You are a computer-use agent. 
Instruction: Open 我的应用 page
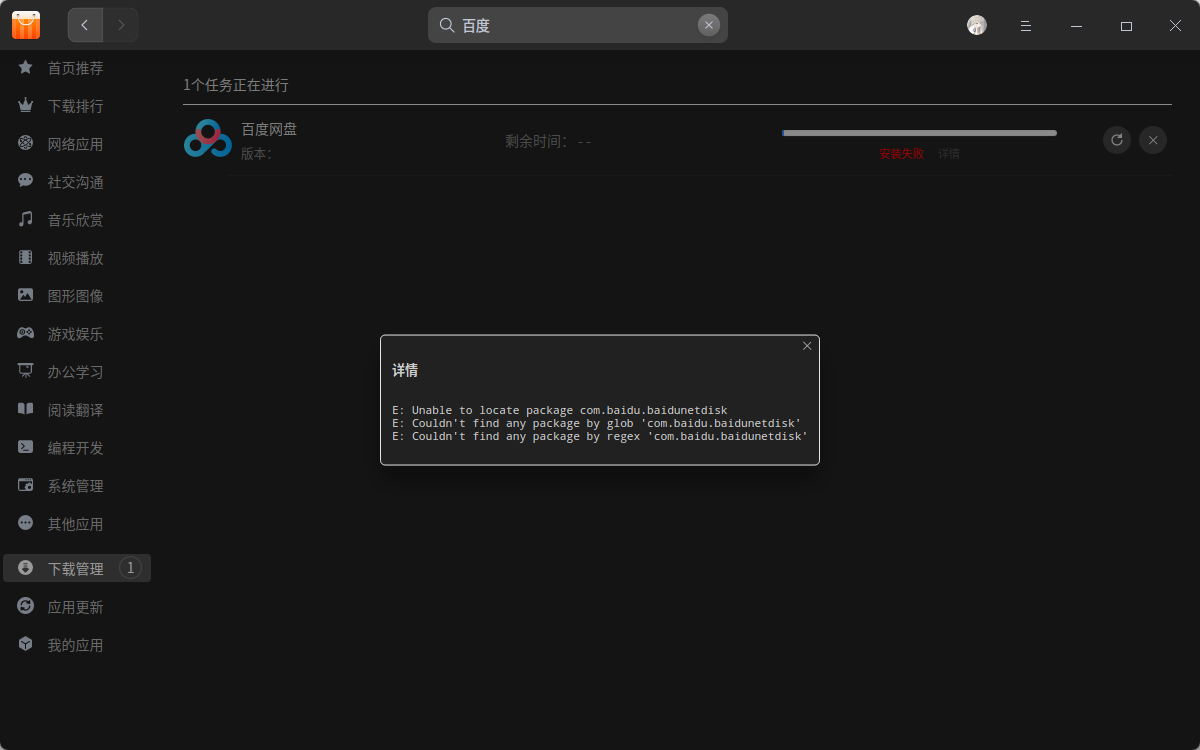(x=77, y=645)
